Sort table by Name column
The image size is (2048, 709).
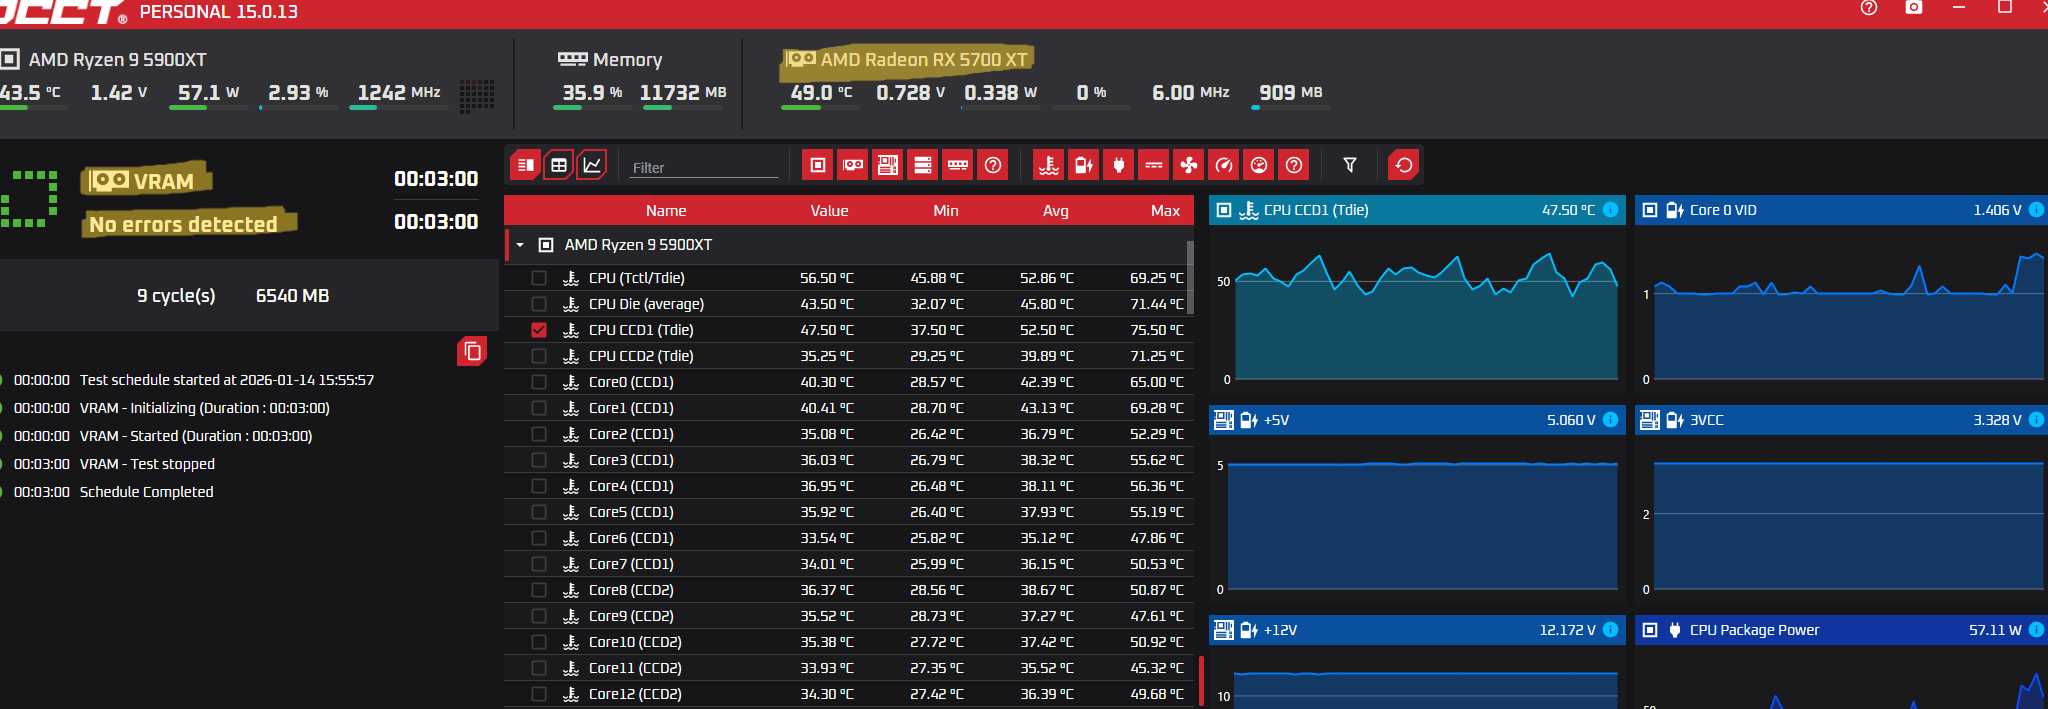[x=666, y=211]
